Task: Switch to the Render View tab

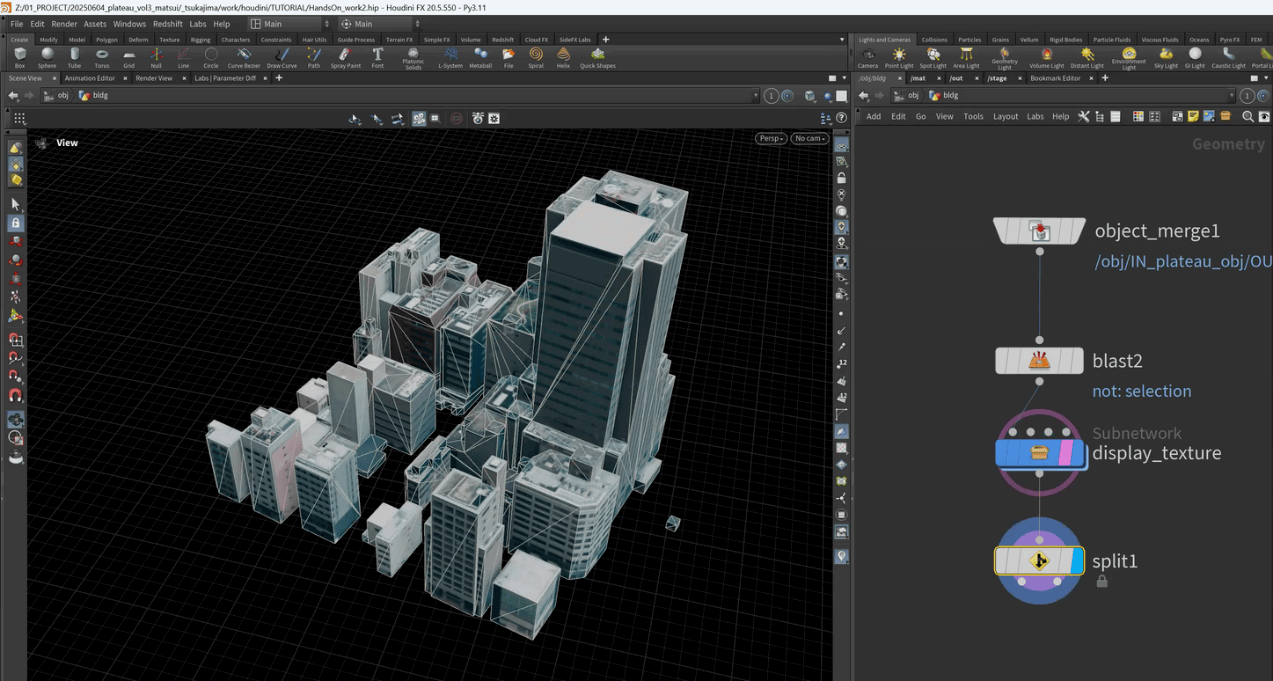Action: pyautogui.click(x=154, y=78)
